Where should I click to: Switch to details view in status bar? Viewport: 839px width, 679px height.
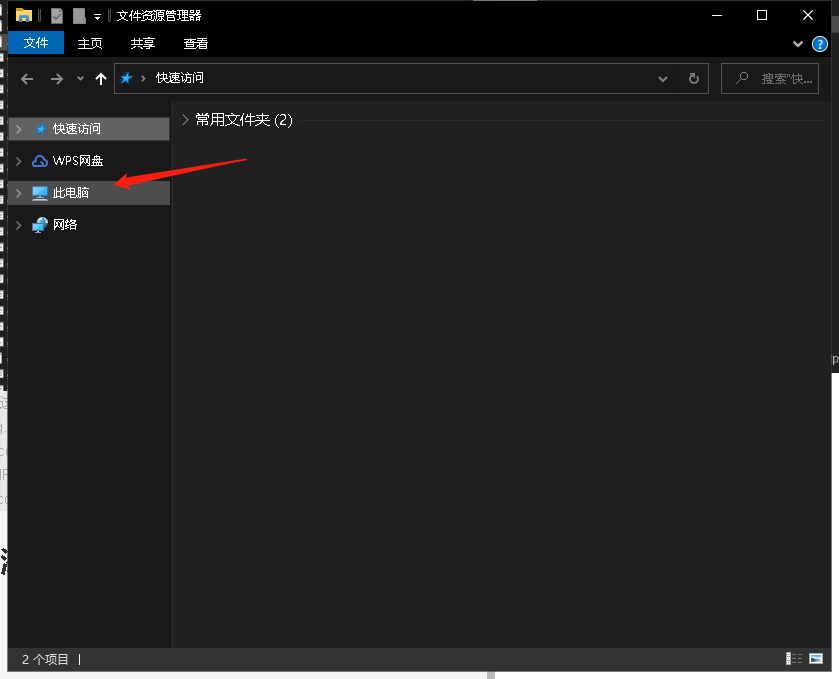pyautogui.click(x=794, y=658)
